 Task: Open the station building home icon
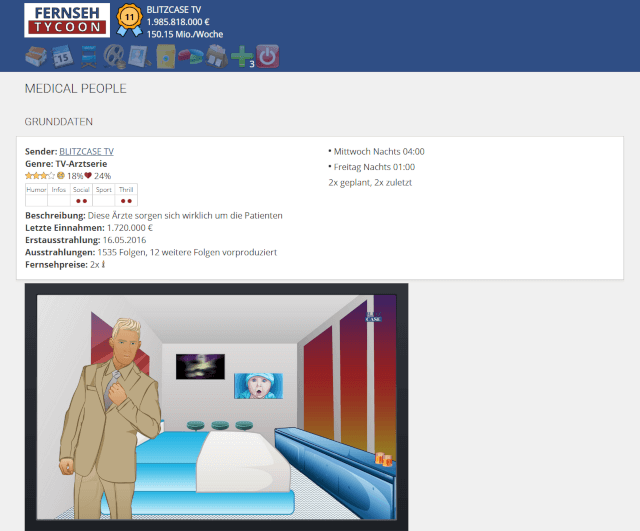(x=36, y=56)
